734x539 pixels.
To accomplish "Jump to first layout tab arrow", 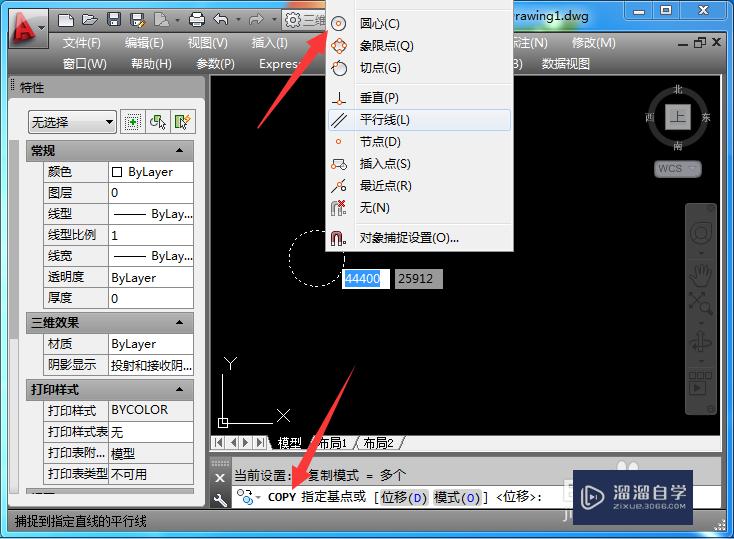I will [x=219, y=443].
